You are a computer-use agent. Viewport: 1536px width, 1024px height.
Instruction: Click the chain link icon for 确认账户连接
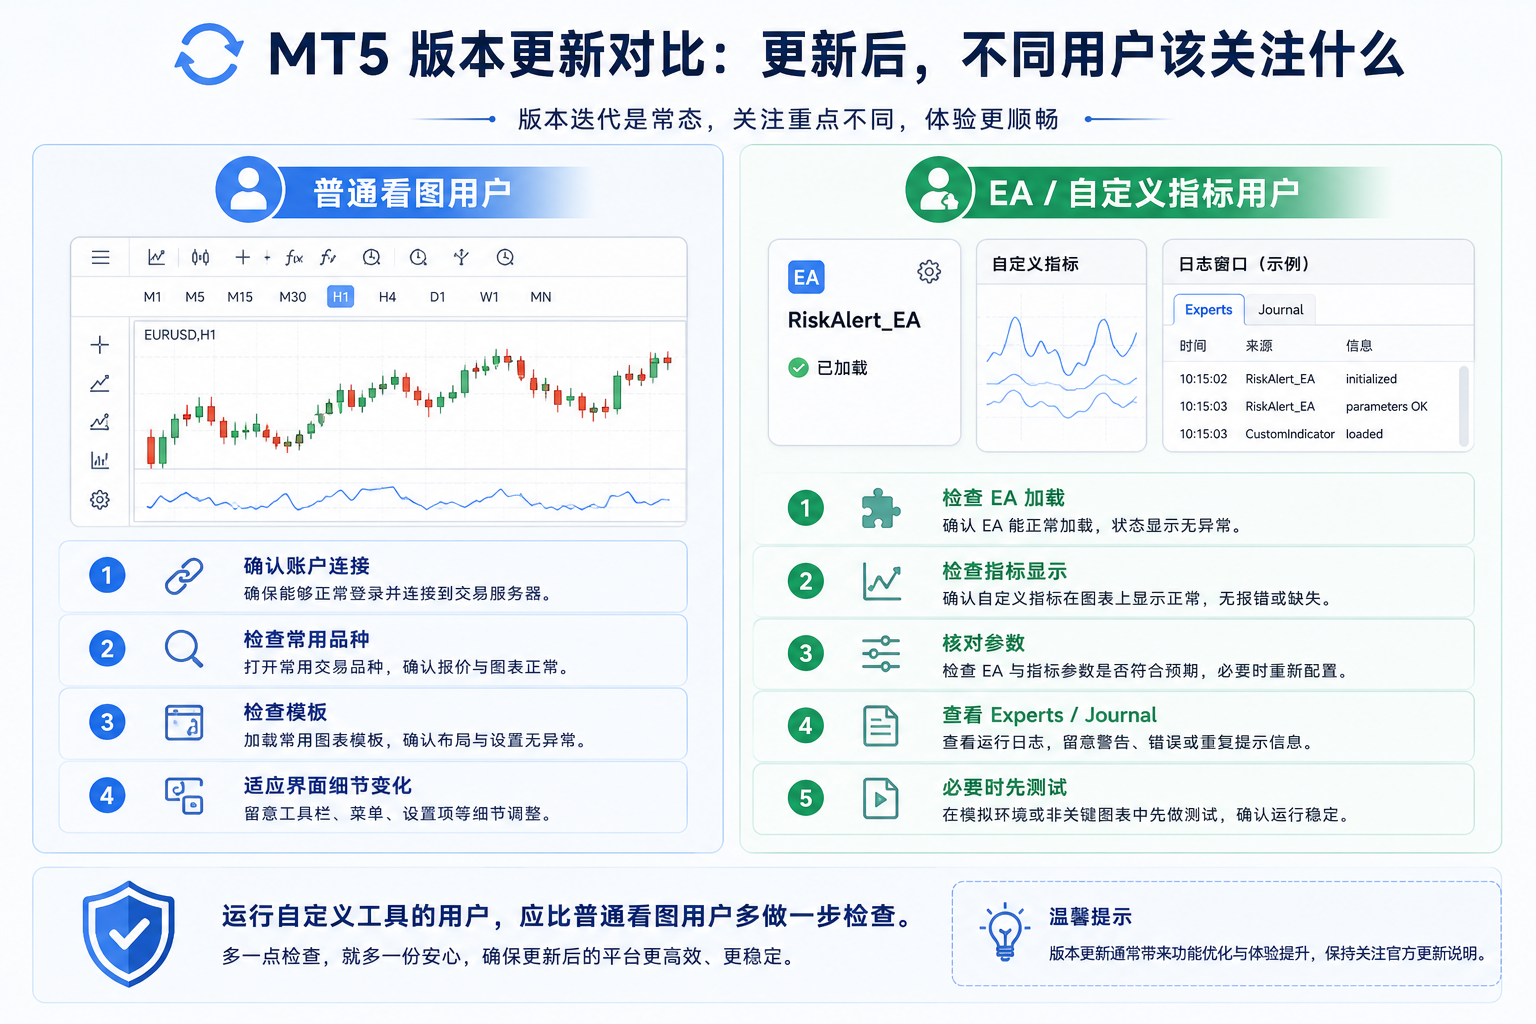tap(184, 576)
